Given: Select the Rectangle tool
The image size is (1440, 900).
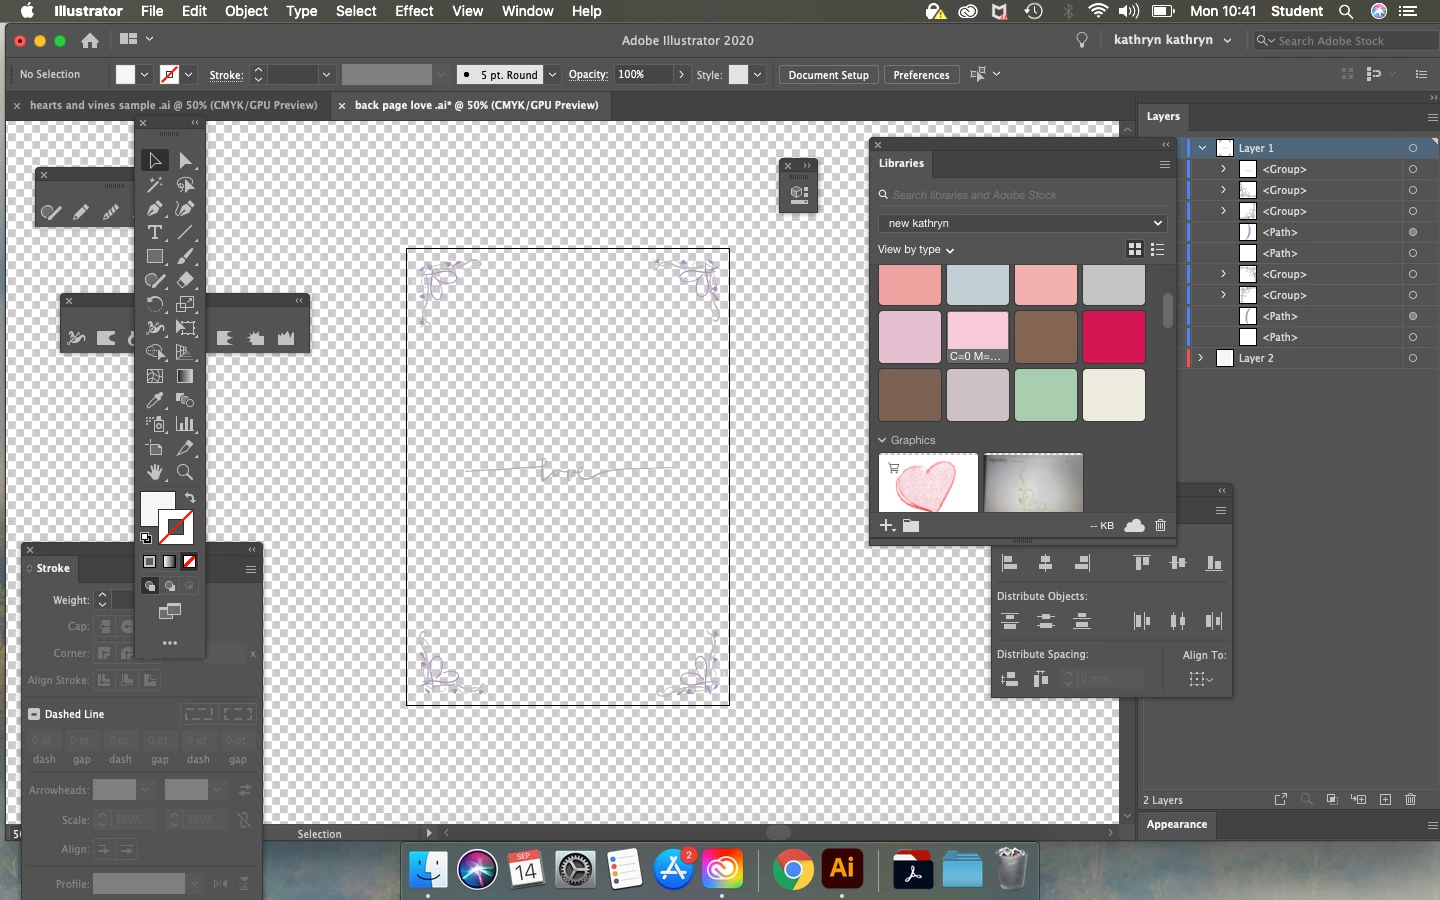Looking at the screenshot, I should pos(155,256).
